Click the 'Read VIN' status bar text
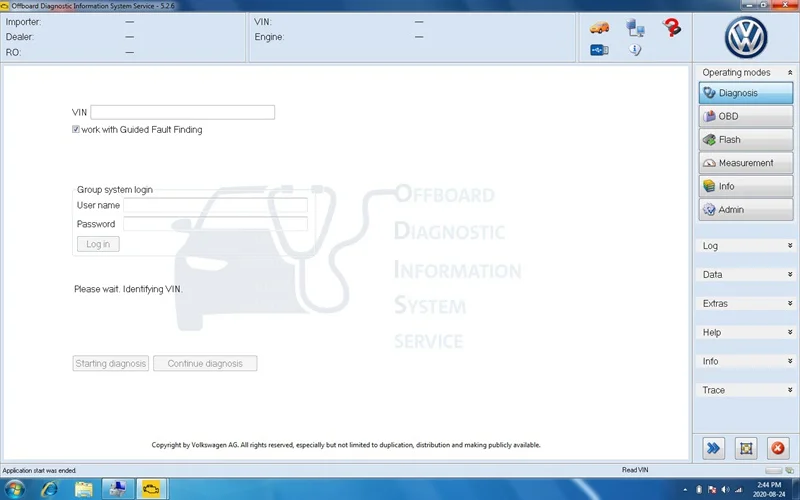The height and width of the screenshot is (500, 800). pos(635,470)
